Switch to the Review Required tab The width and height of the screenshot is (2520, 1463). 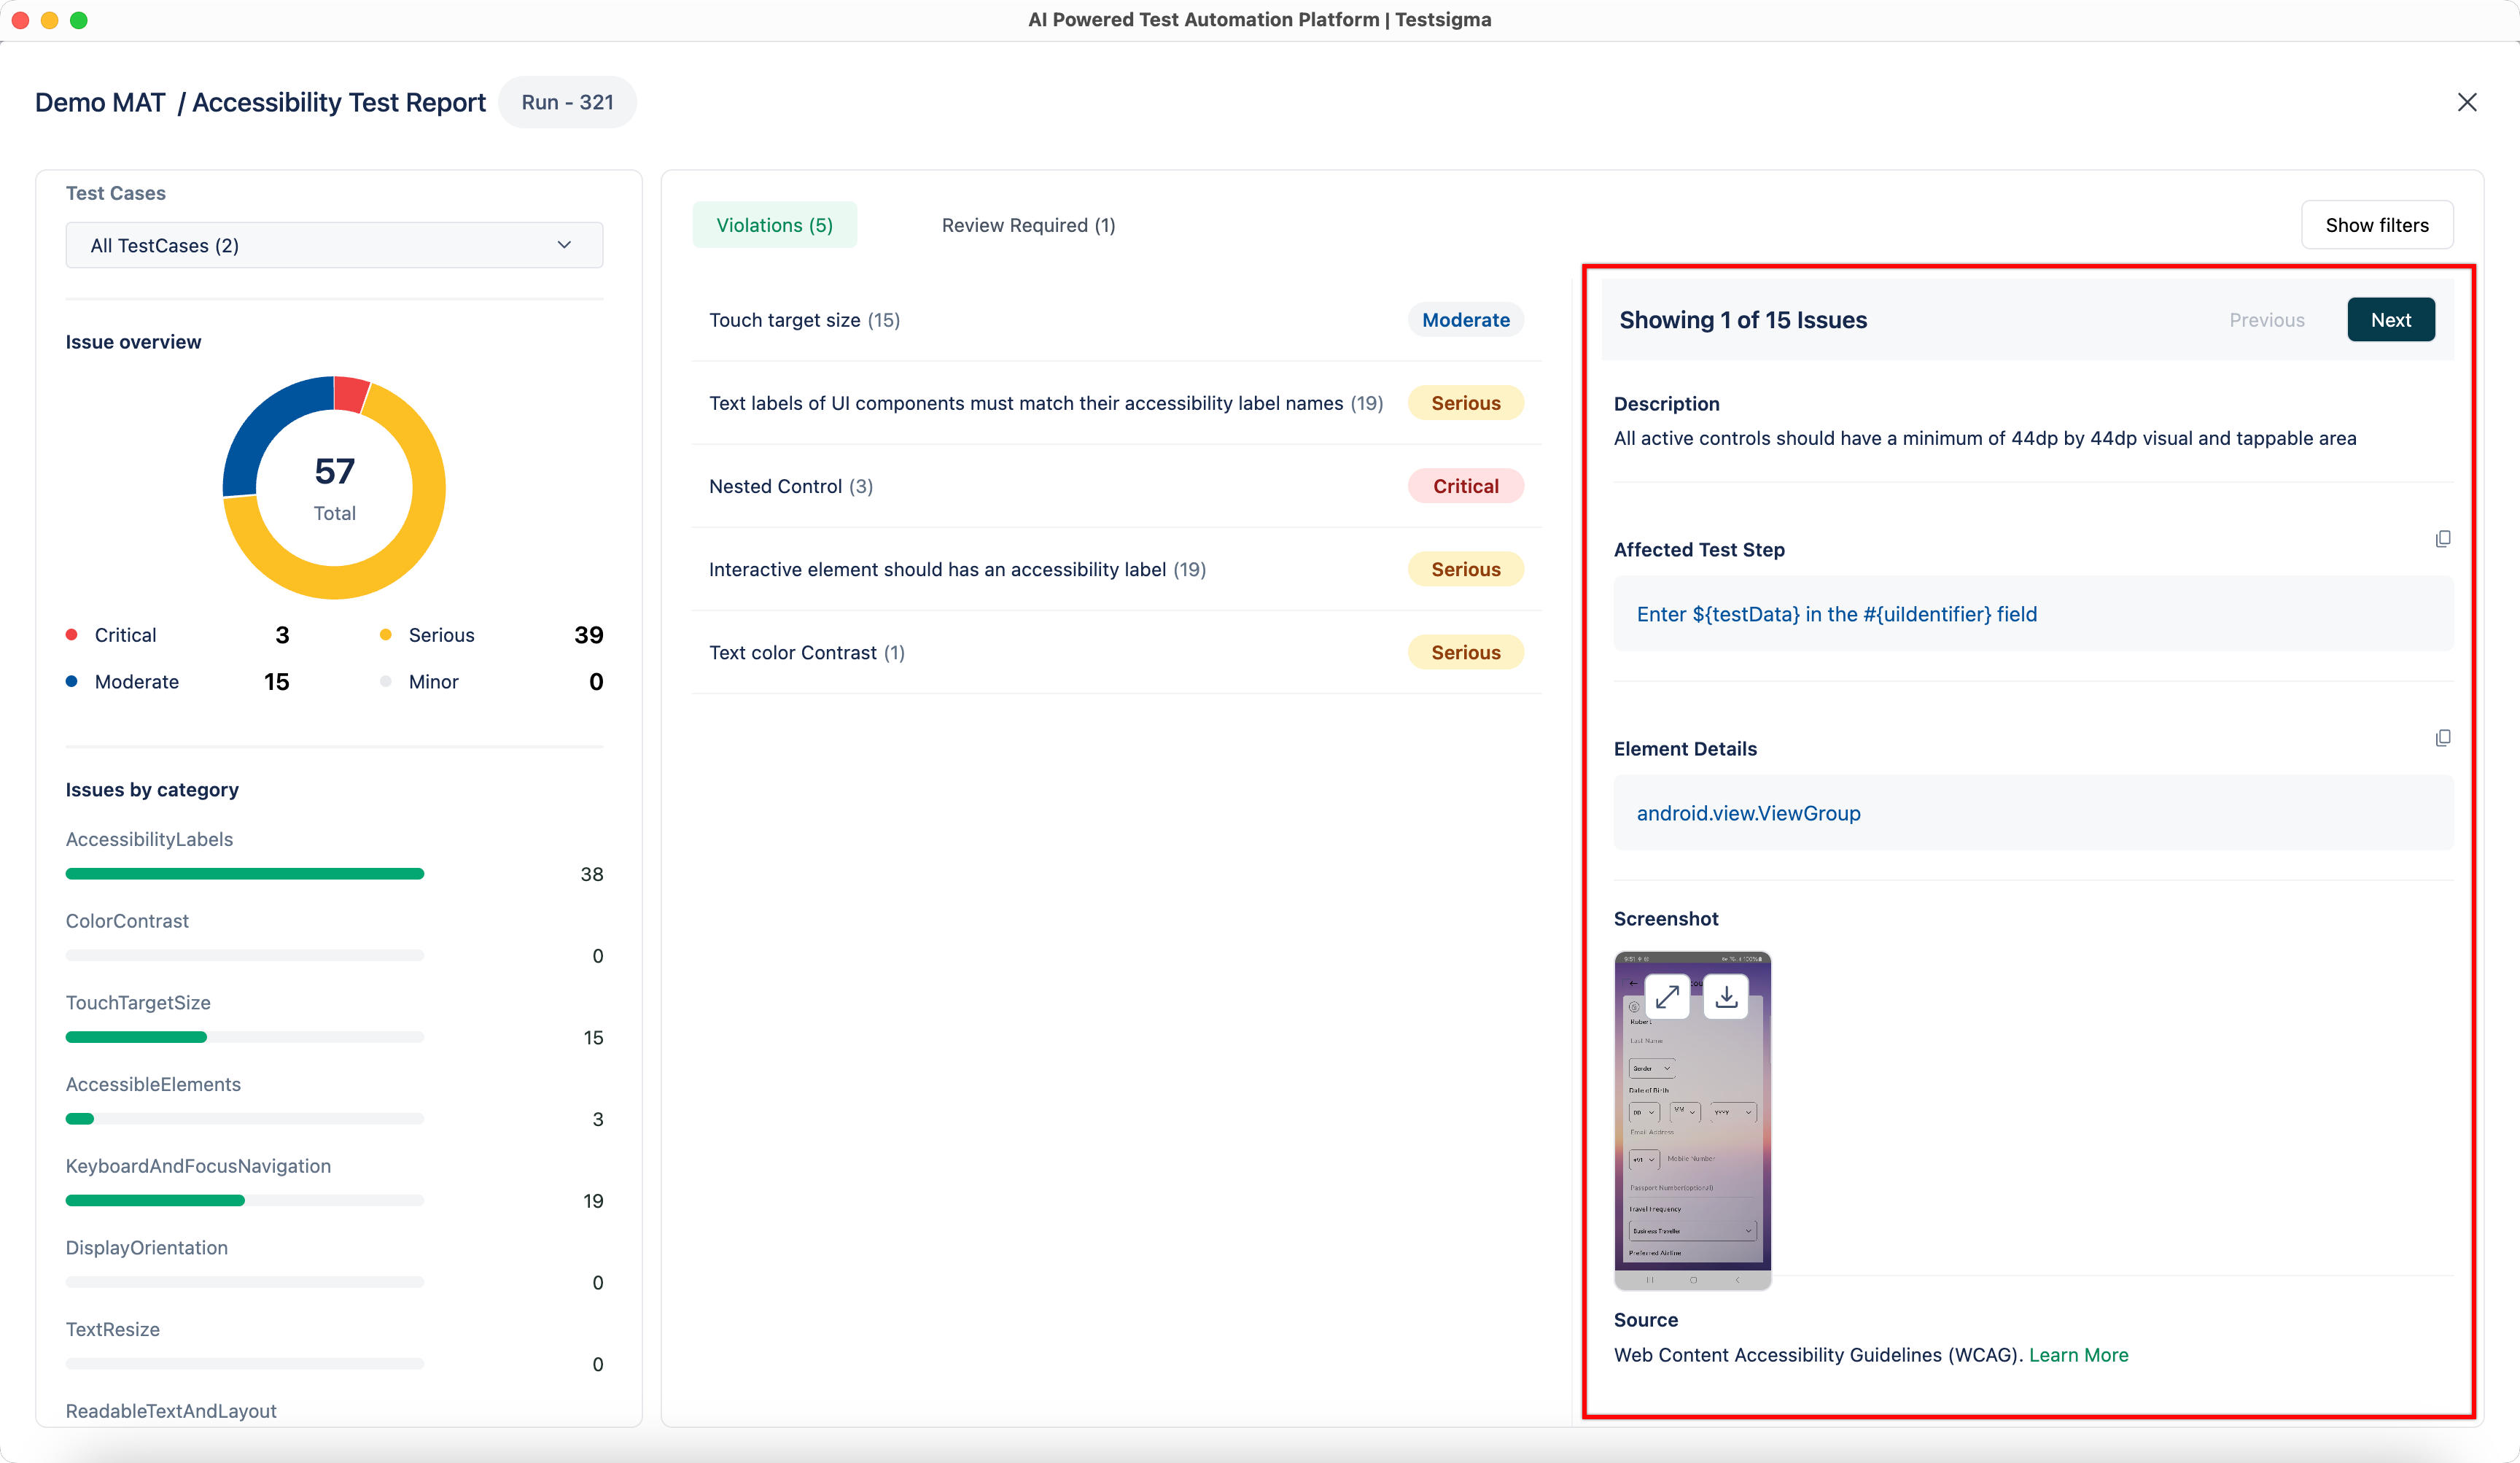pyautogui.click(x=1028, y=224)
